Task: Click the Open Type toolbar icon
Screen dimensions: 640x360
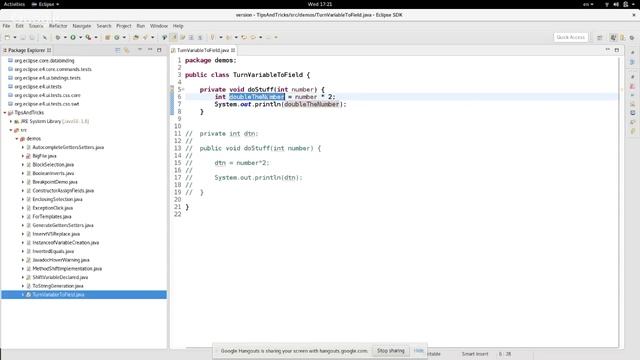Action: coord(136,37)
